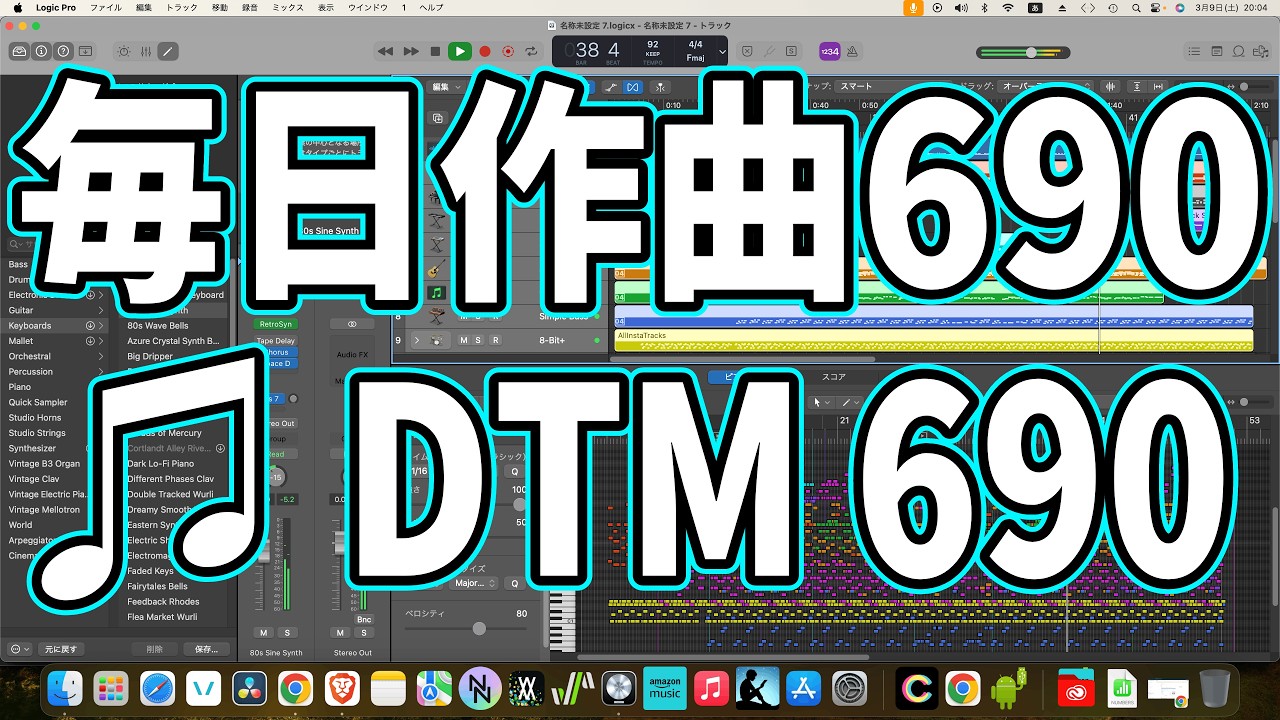Open the Tuner icon
Image resolution: width=1280 pixels, height=720 pixels.
pos(769,51)
